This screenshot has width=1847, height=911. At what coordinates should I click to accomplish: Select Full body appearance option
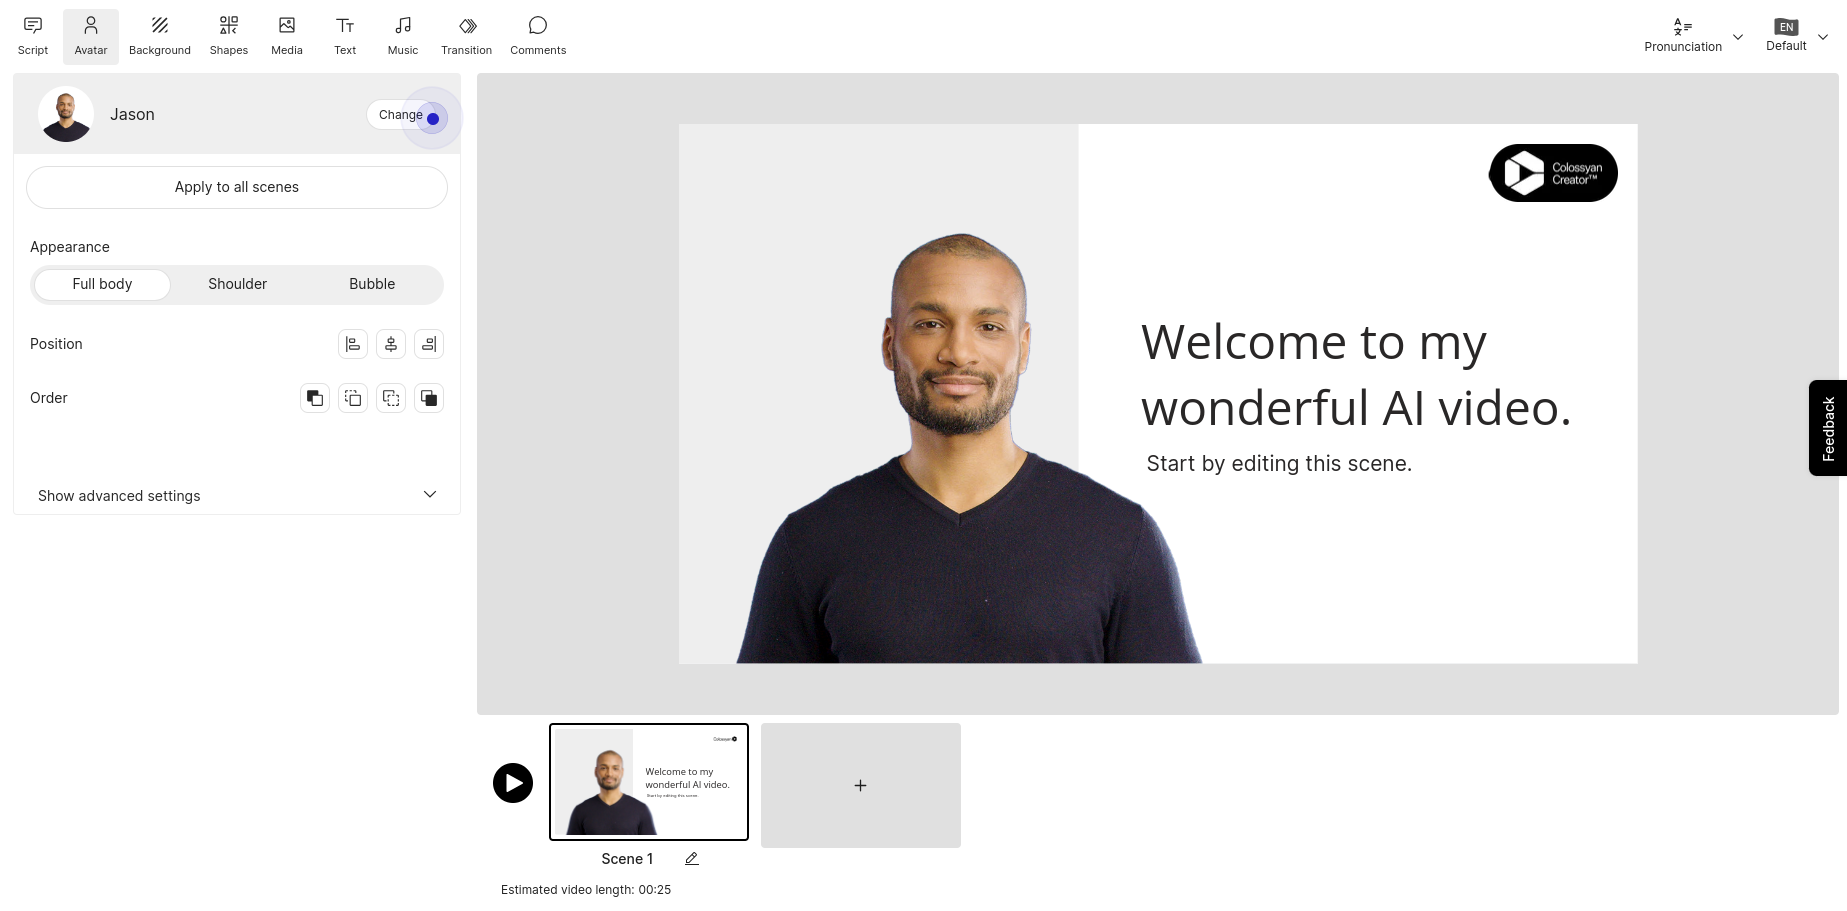pyautogui.click(x=102, y=284)
